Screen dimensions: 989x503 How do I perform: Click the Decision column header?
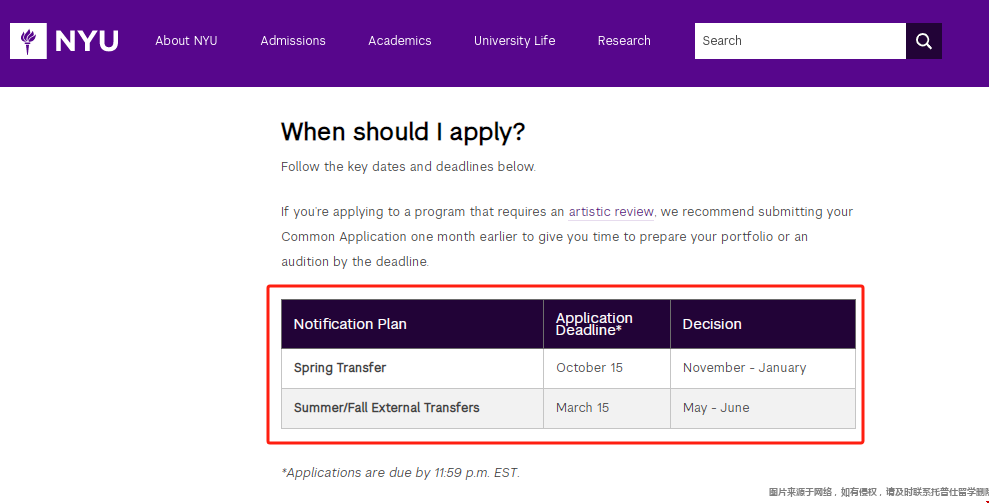tap(712, 324)
